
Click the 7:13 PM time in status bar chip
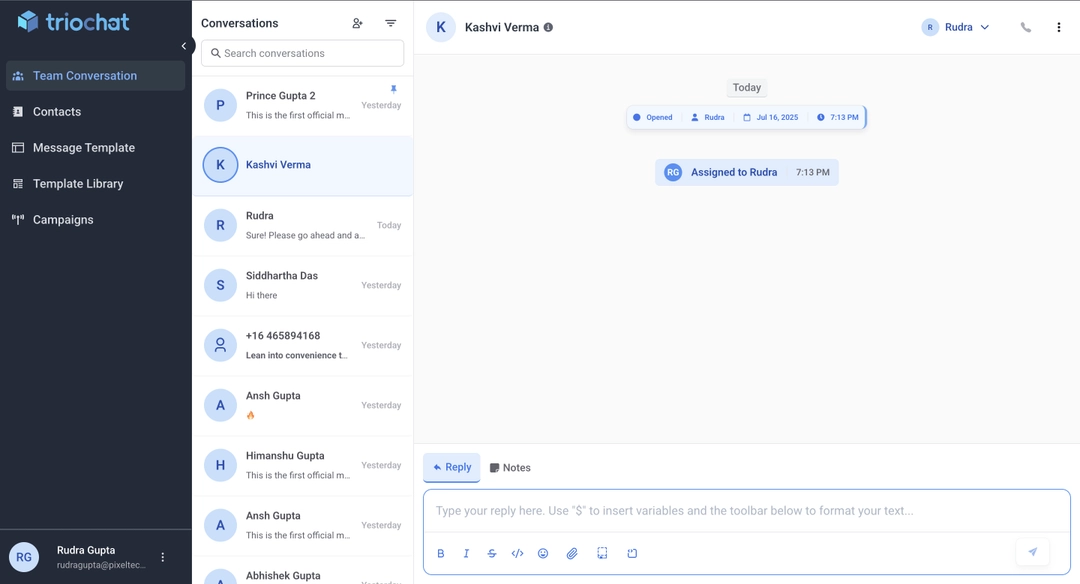pos(838,117)
